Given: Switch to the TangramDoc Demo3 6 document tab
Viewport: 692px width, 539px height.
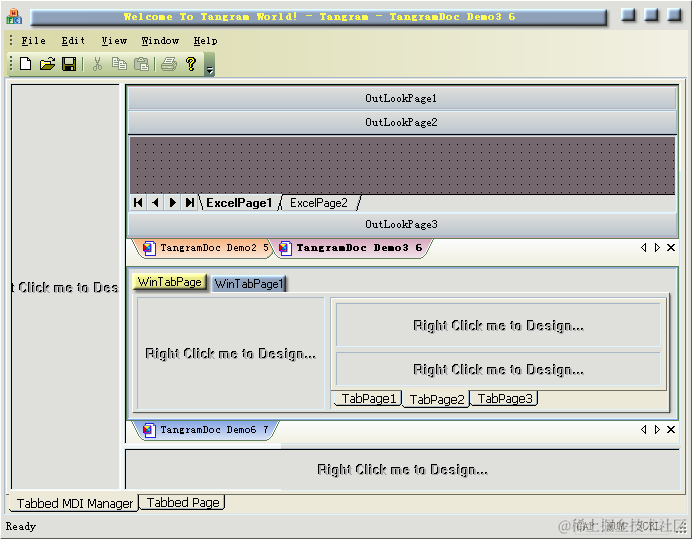Looking at the screenshot, I should click(x=351, y=248).
